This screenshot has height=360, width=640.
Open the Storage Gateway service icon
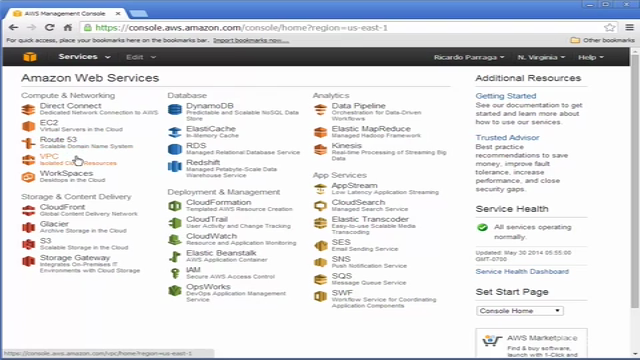pos(28,261)
